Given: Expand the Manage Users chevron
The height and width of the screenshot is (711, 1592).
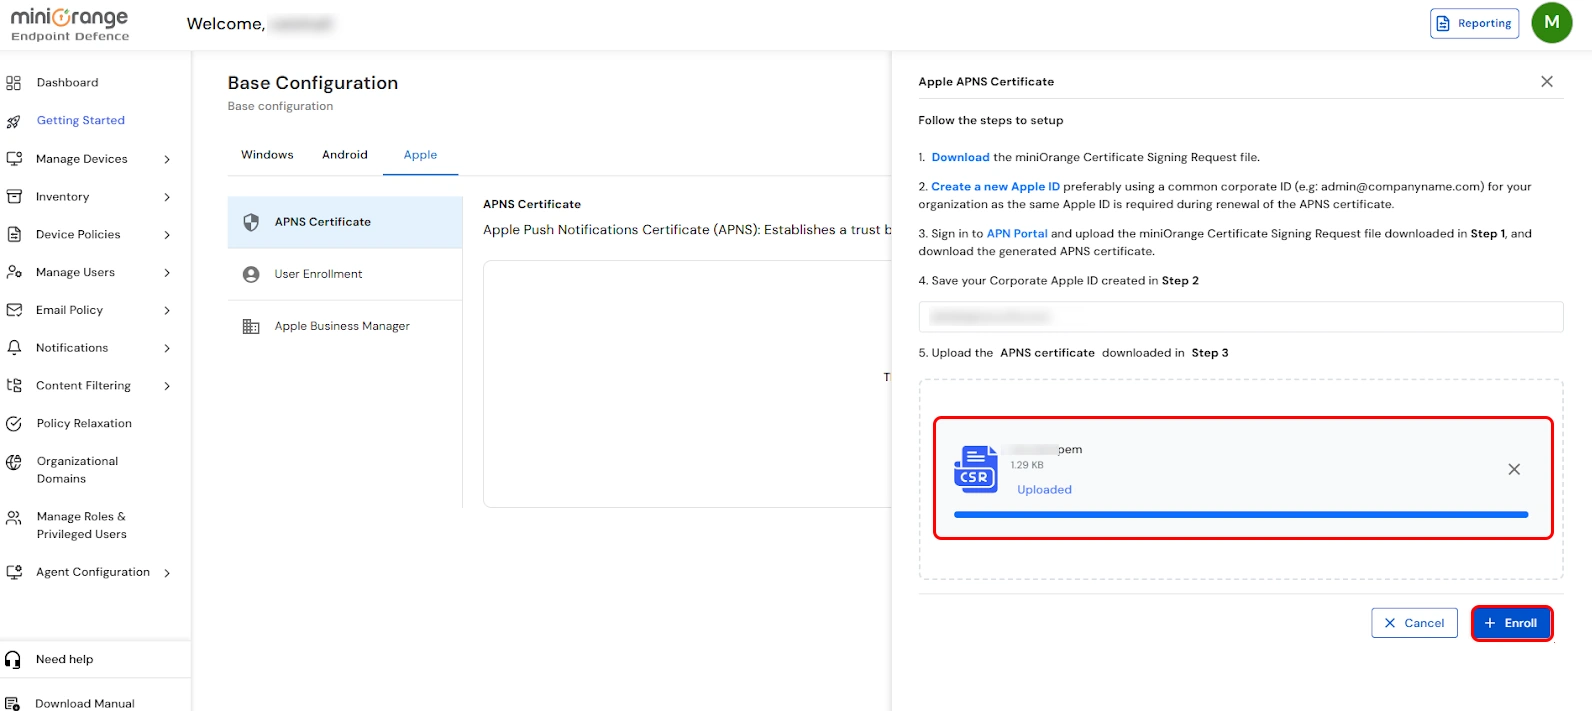Looking at the screenshot, I should [167, 272].
